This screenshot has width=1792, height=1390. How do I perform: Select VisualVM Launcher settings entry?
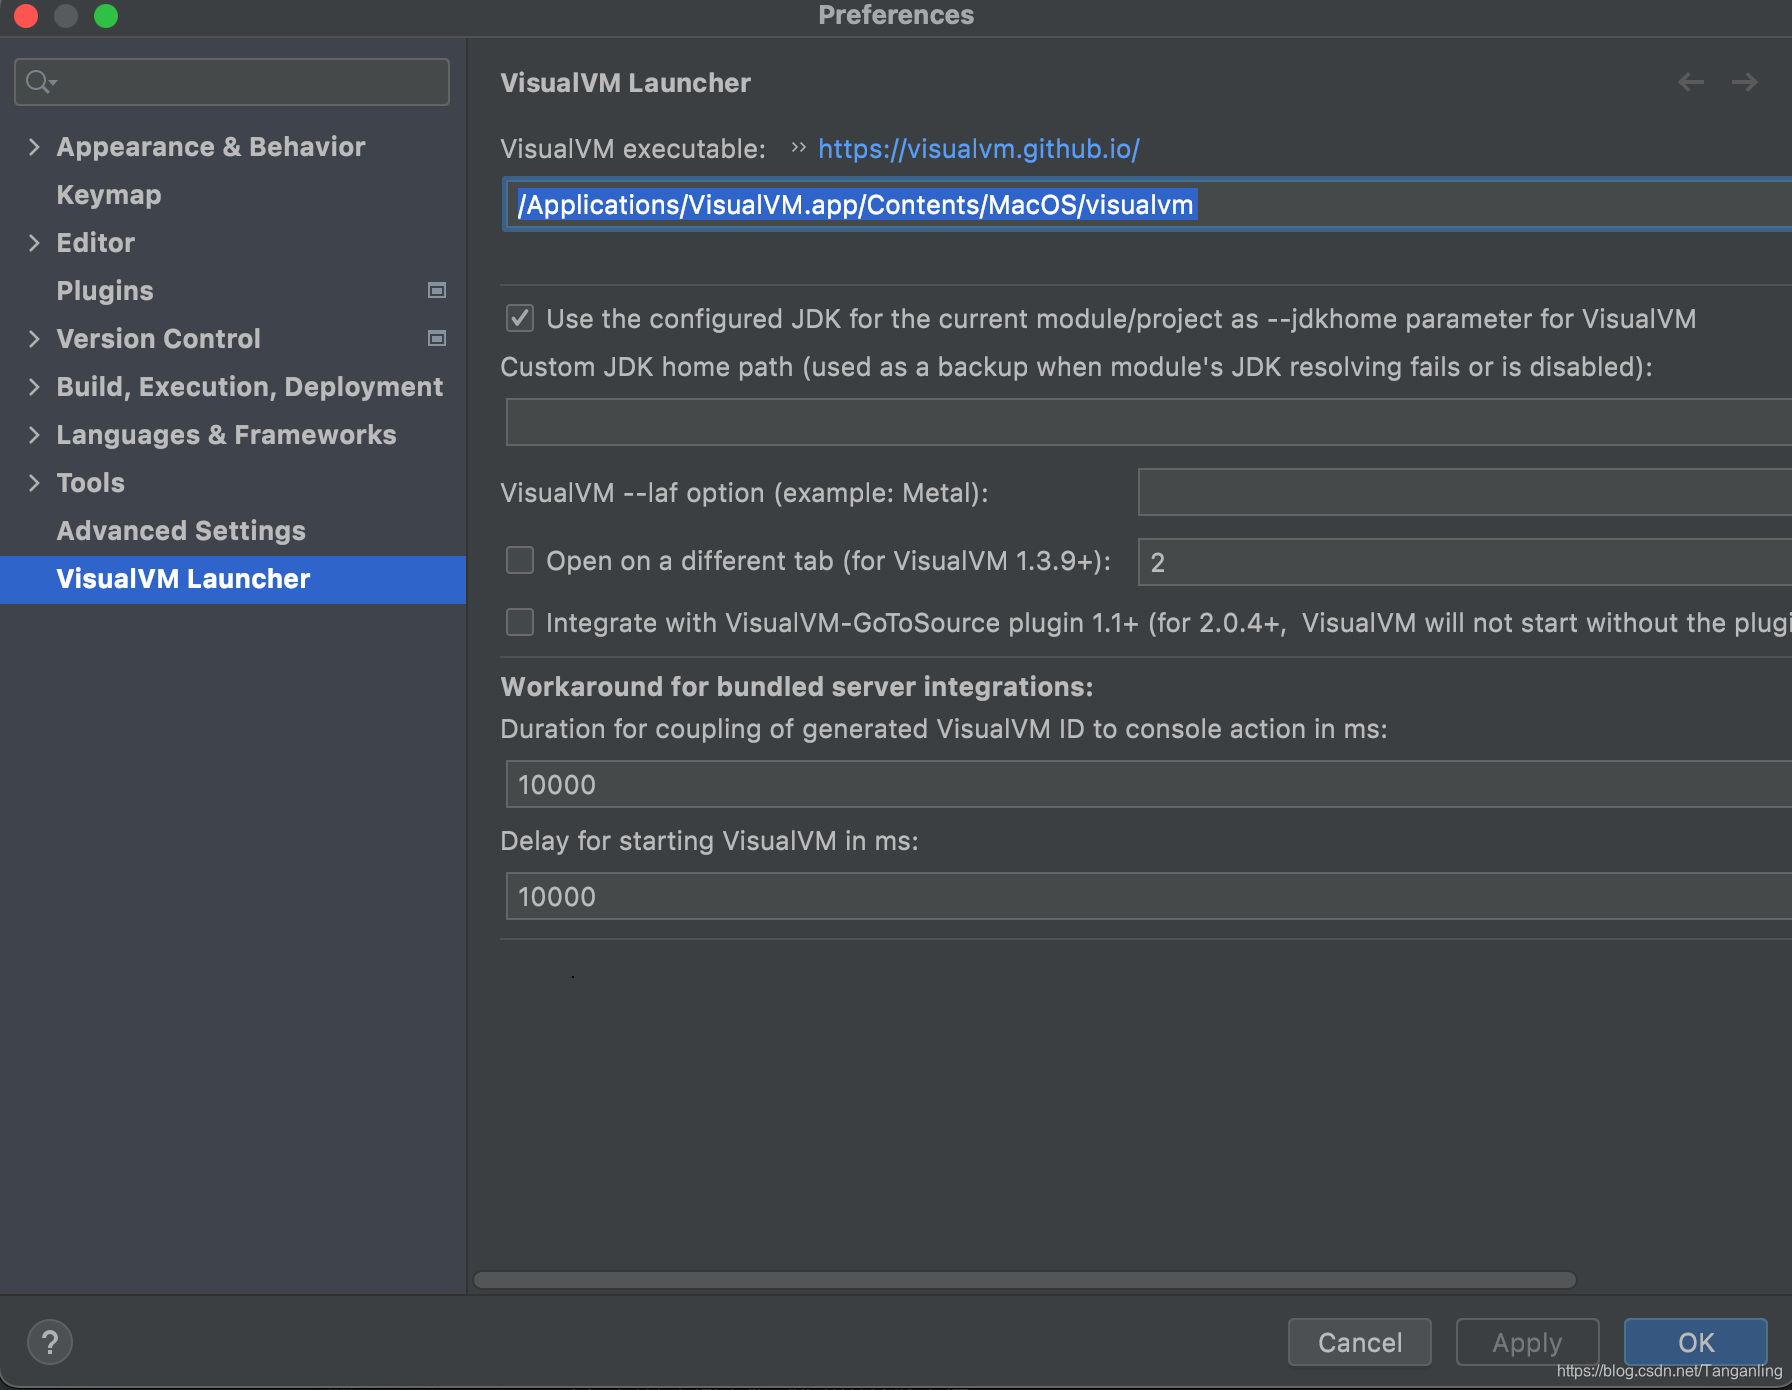coord(233,579)
